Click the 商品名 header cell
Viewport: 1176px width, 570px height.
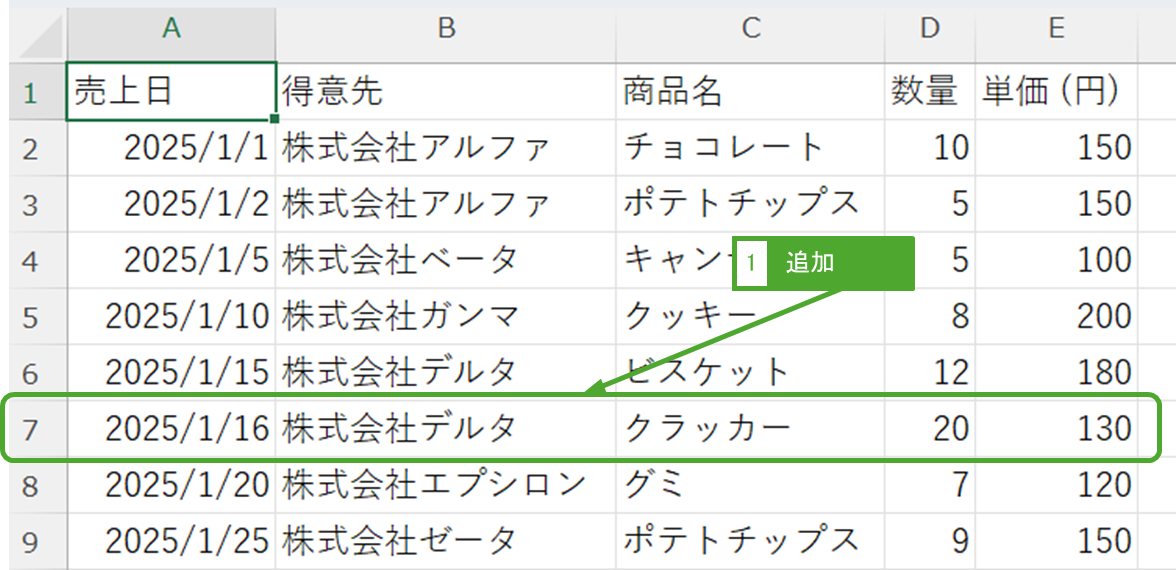(x=750, y=92)
